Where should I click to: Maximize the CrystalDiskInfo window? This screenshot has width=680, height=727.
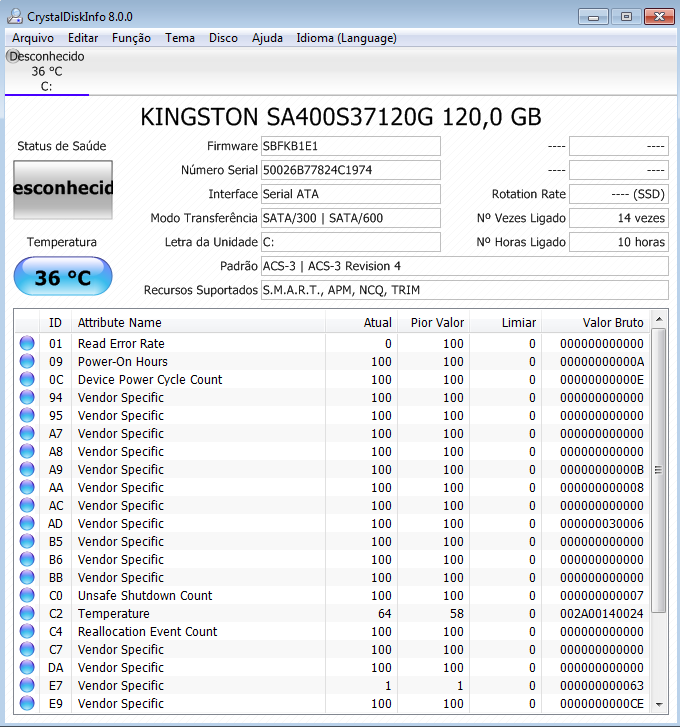coord(626,17)
